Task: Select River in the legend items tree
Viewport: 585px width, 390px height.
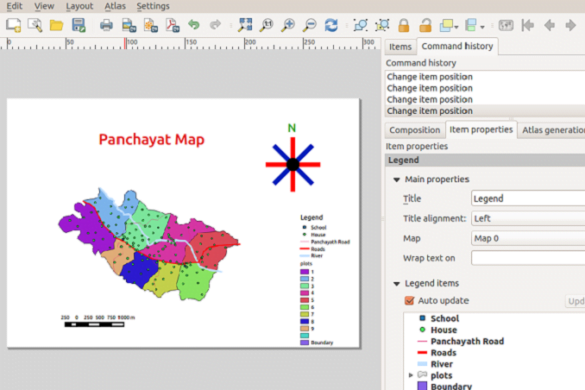Action: pos(442,364)
